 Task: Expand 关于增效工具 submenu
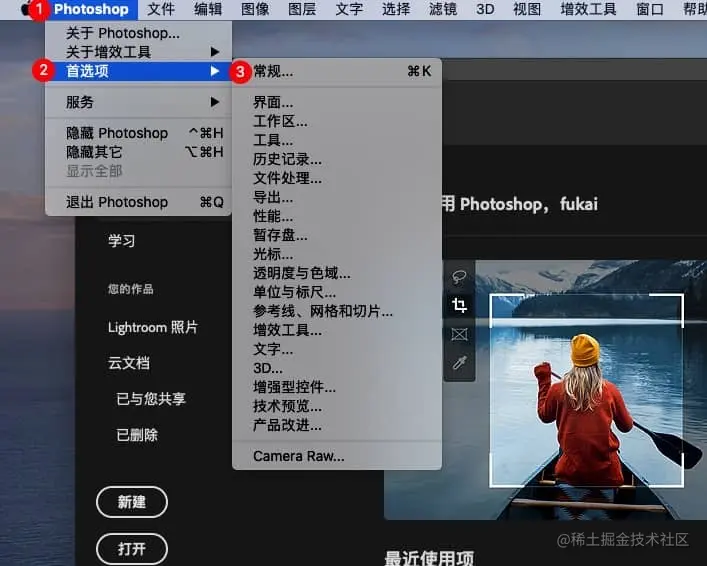[138, 52]
